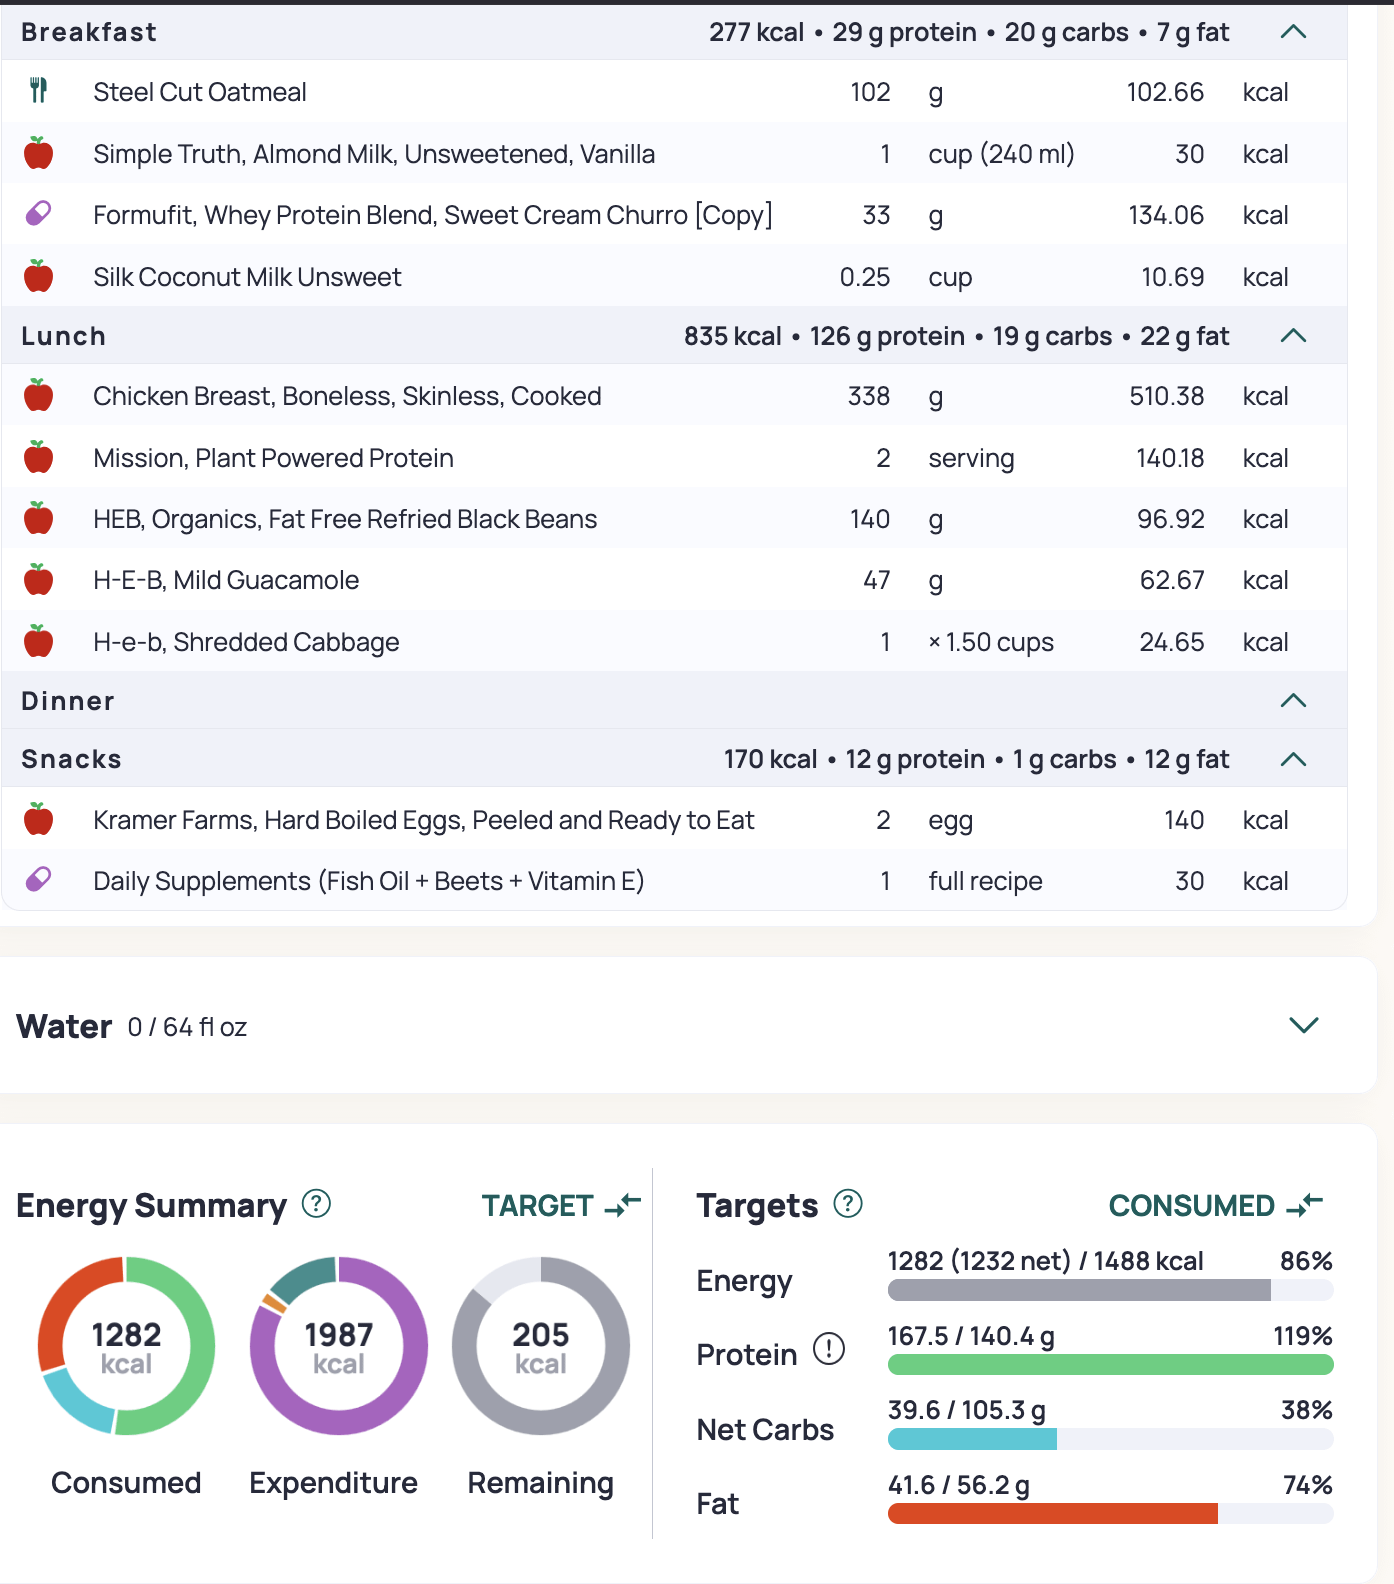
Task: Click the green Protein progress bar
Action: 1110,1365
